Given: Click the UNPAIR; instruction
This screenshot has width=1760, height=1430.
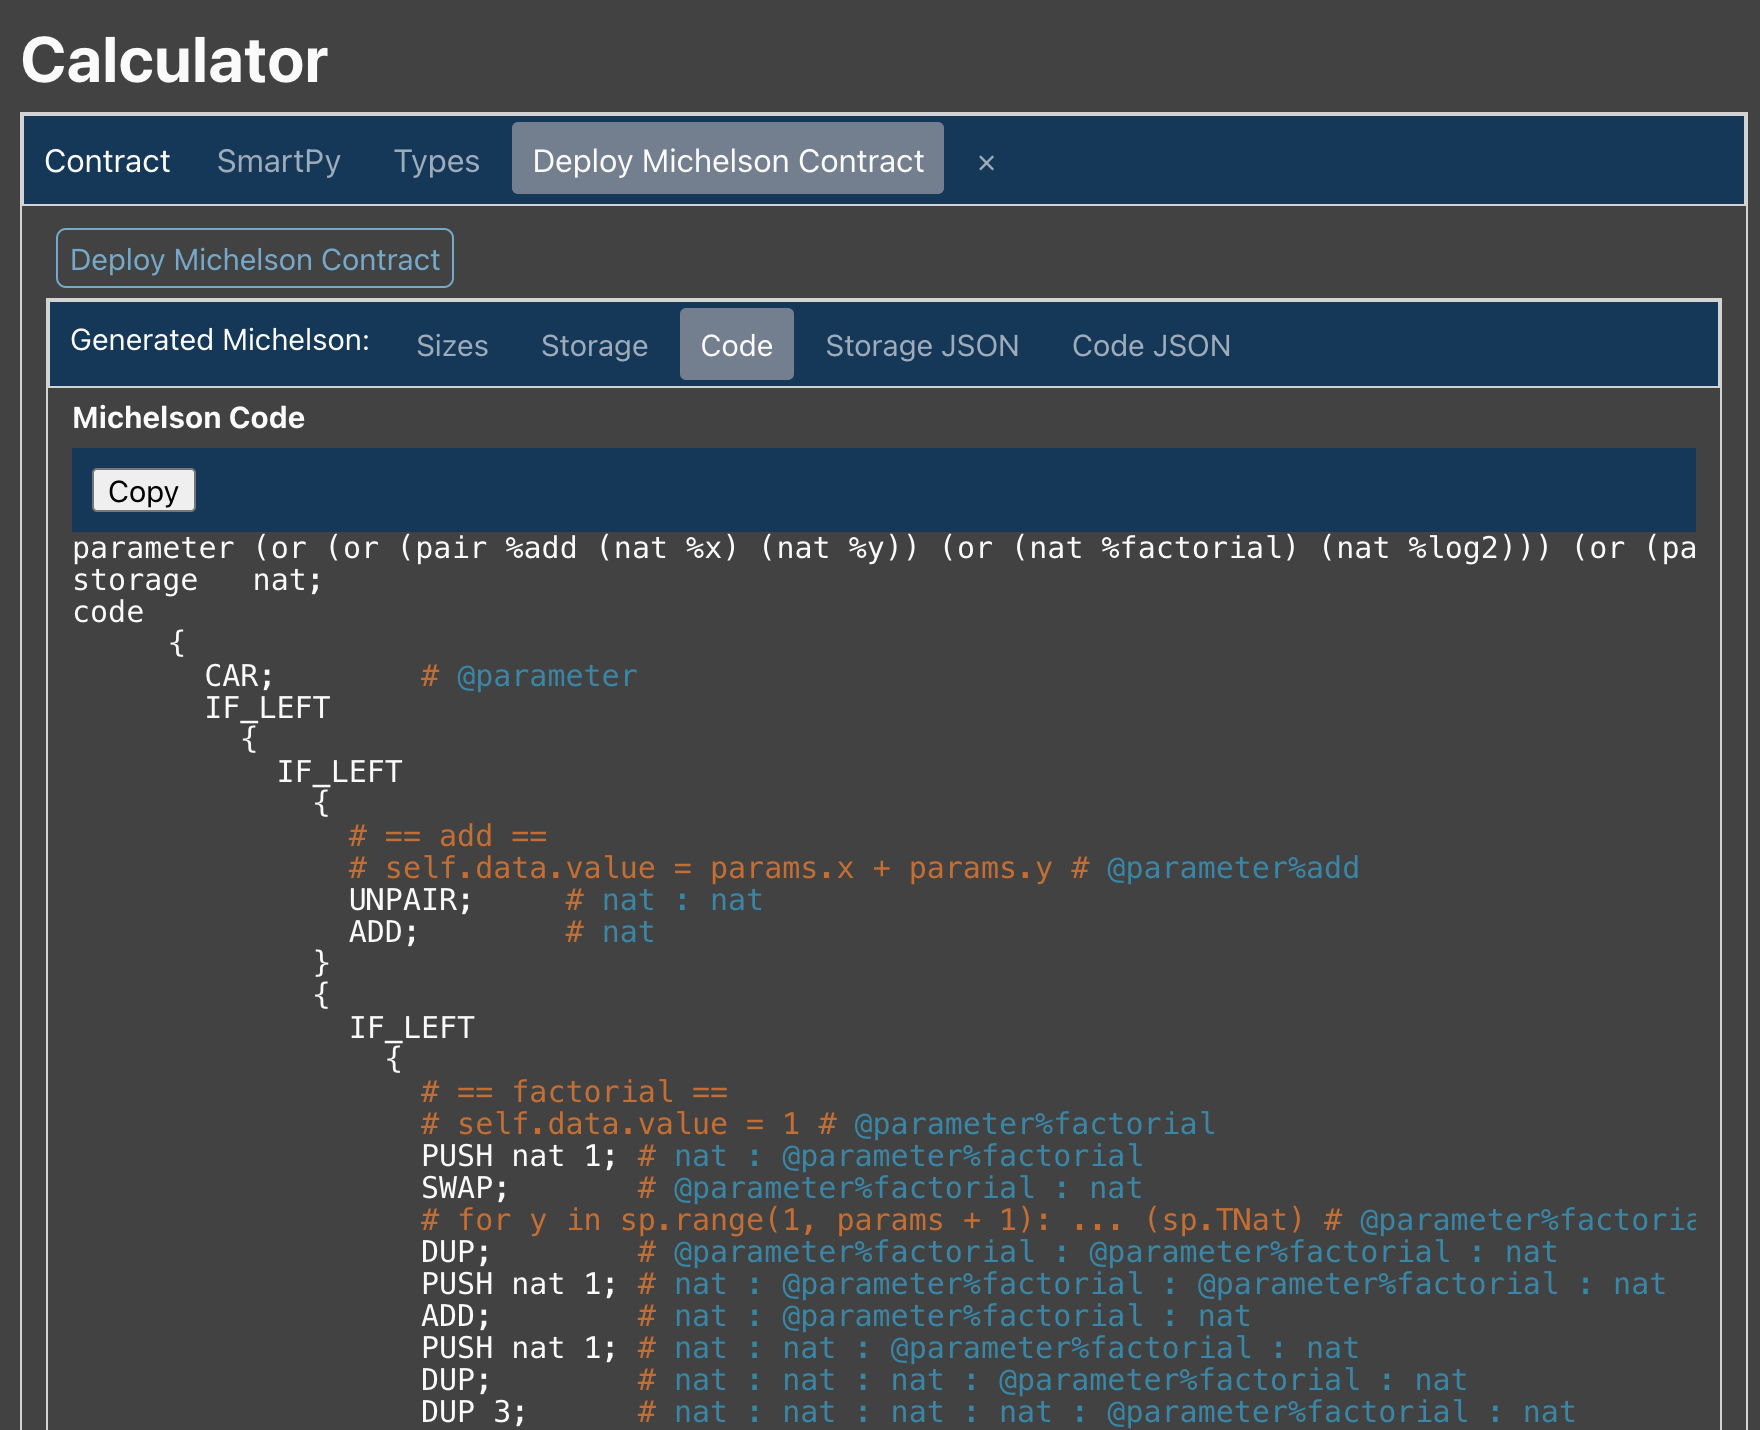Looking at the screenshot, I should click(410, 900).
